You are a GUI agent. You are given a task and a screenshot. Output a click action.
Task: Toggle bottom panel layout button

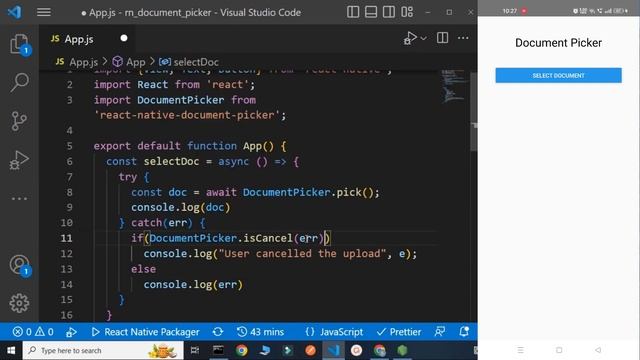(371, 12)
